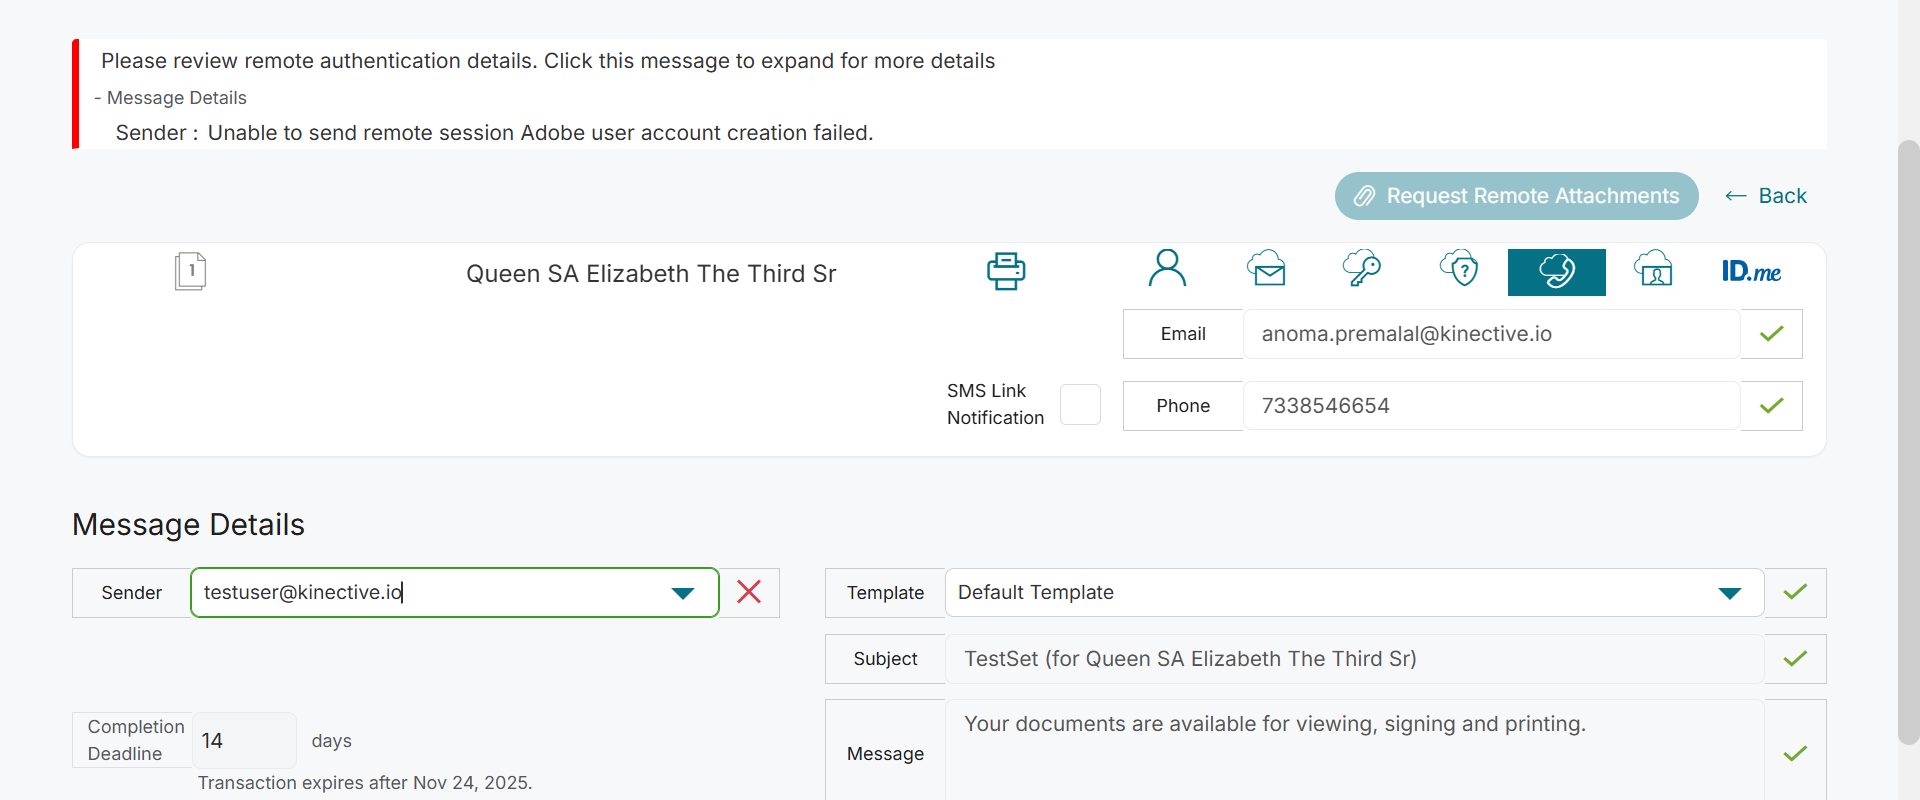Click red X next to Sender
This screenshot has width=1920, height=800.
pyautogui.click(x=749, y=592)
